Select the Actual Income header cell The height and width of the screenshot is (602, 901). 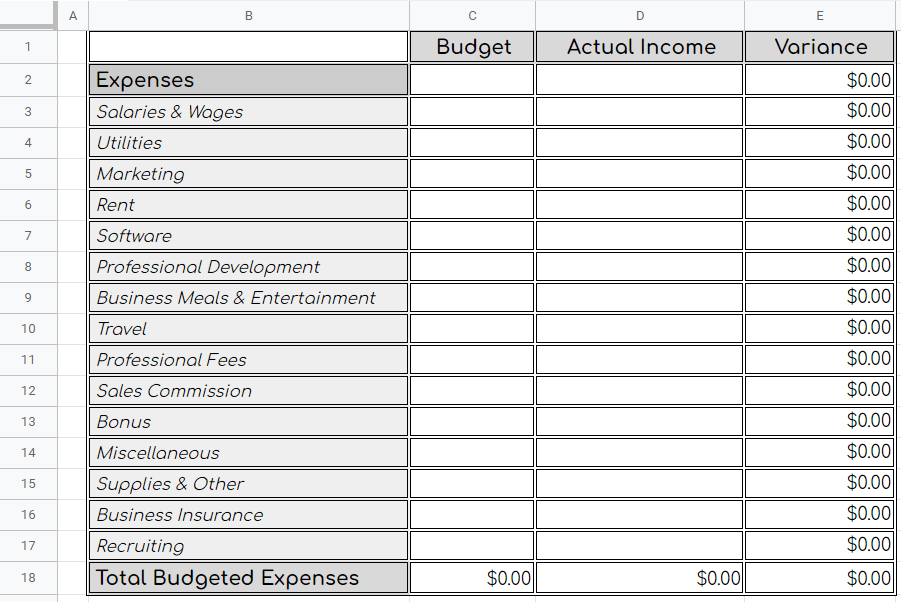click(640, 47)
